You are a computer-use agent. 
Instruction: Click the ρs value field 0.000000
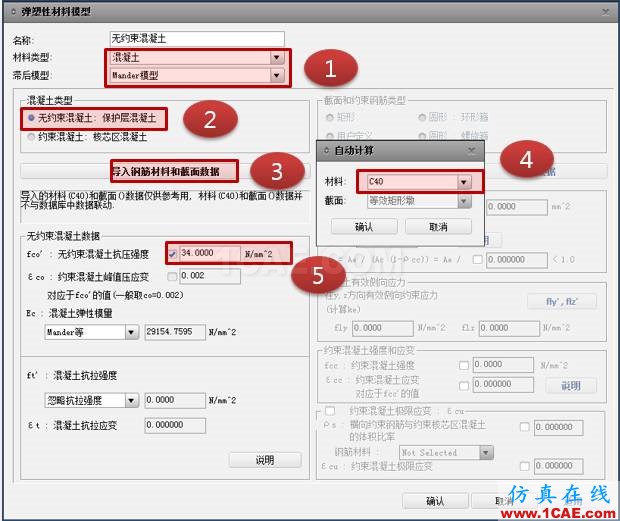coord(558,427)
